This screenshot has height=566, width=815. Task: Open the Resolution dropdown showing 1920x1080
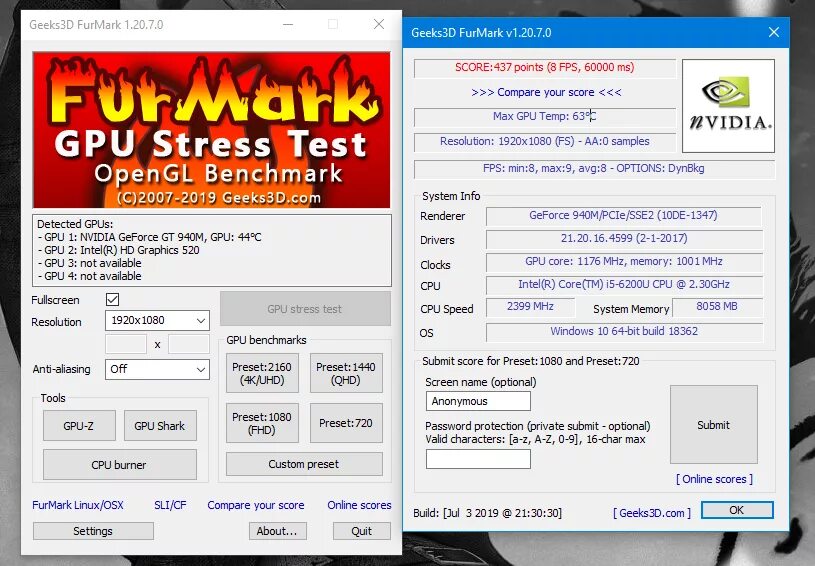pyautogui.click(x=157, y=321)
